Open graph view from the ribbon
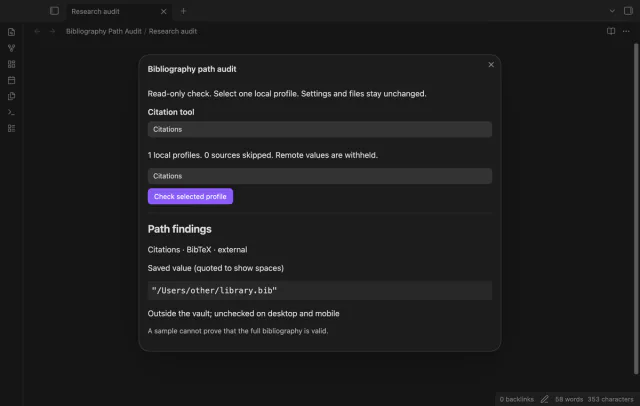Image resolution: width=640 pixels, height=406 pixels. coord(11,48)
